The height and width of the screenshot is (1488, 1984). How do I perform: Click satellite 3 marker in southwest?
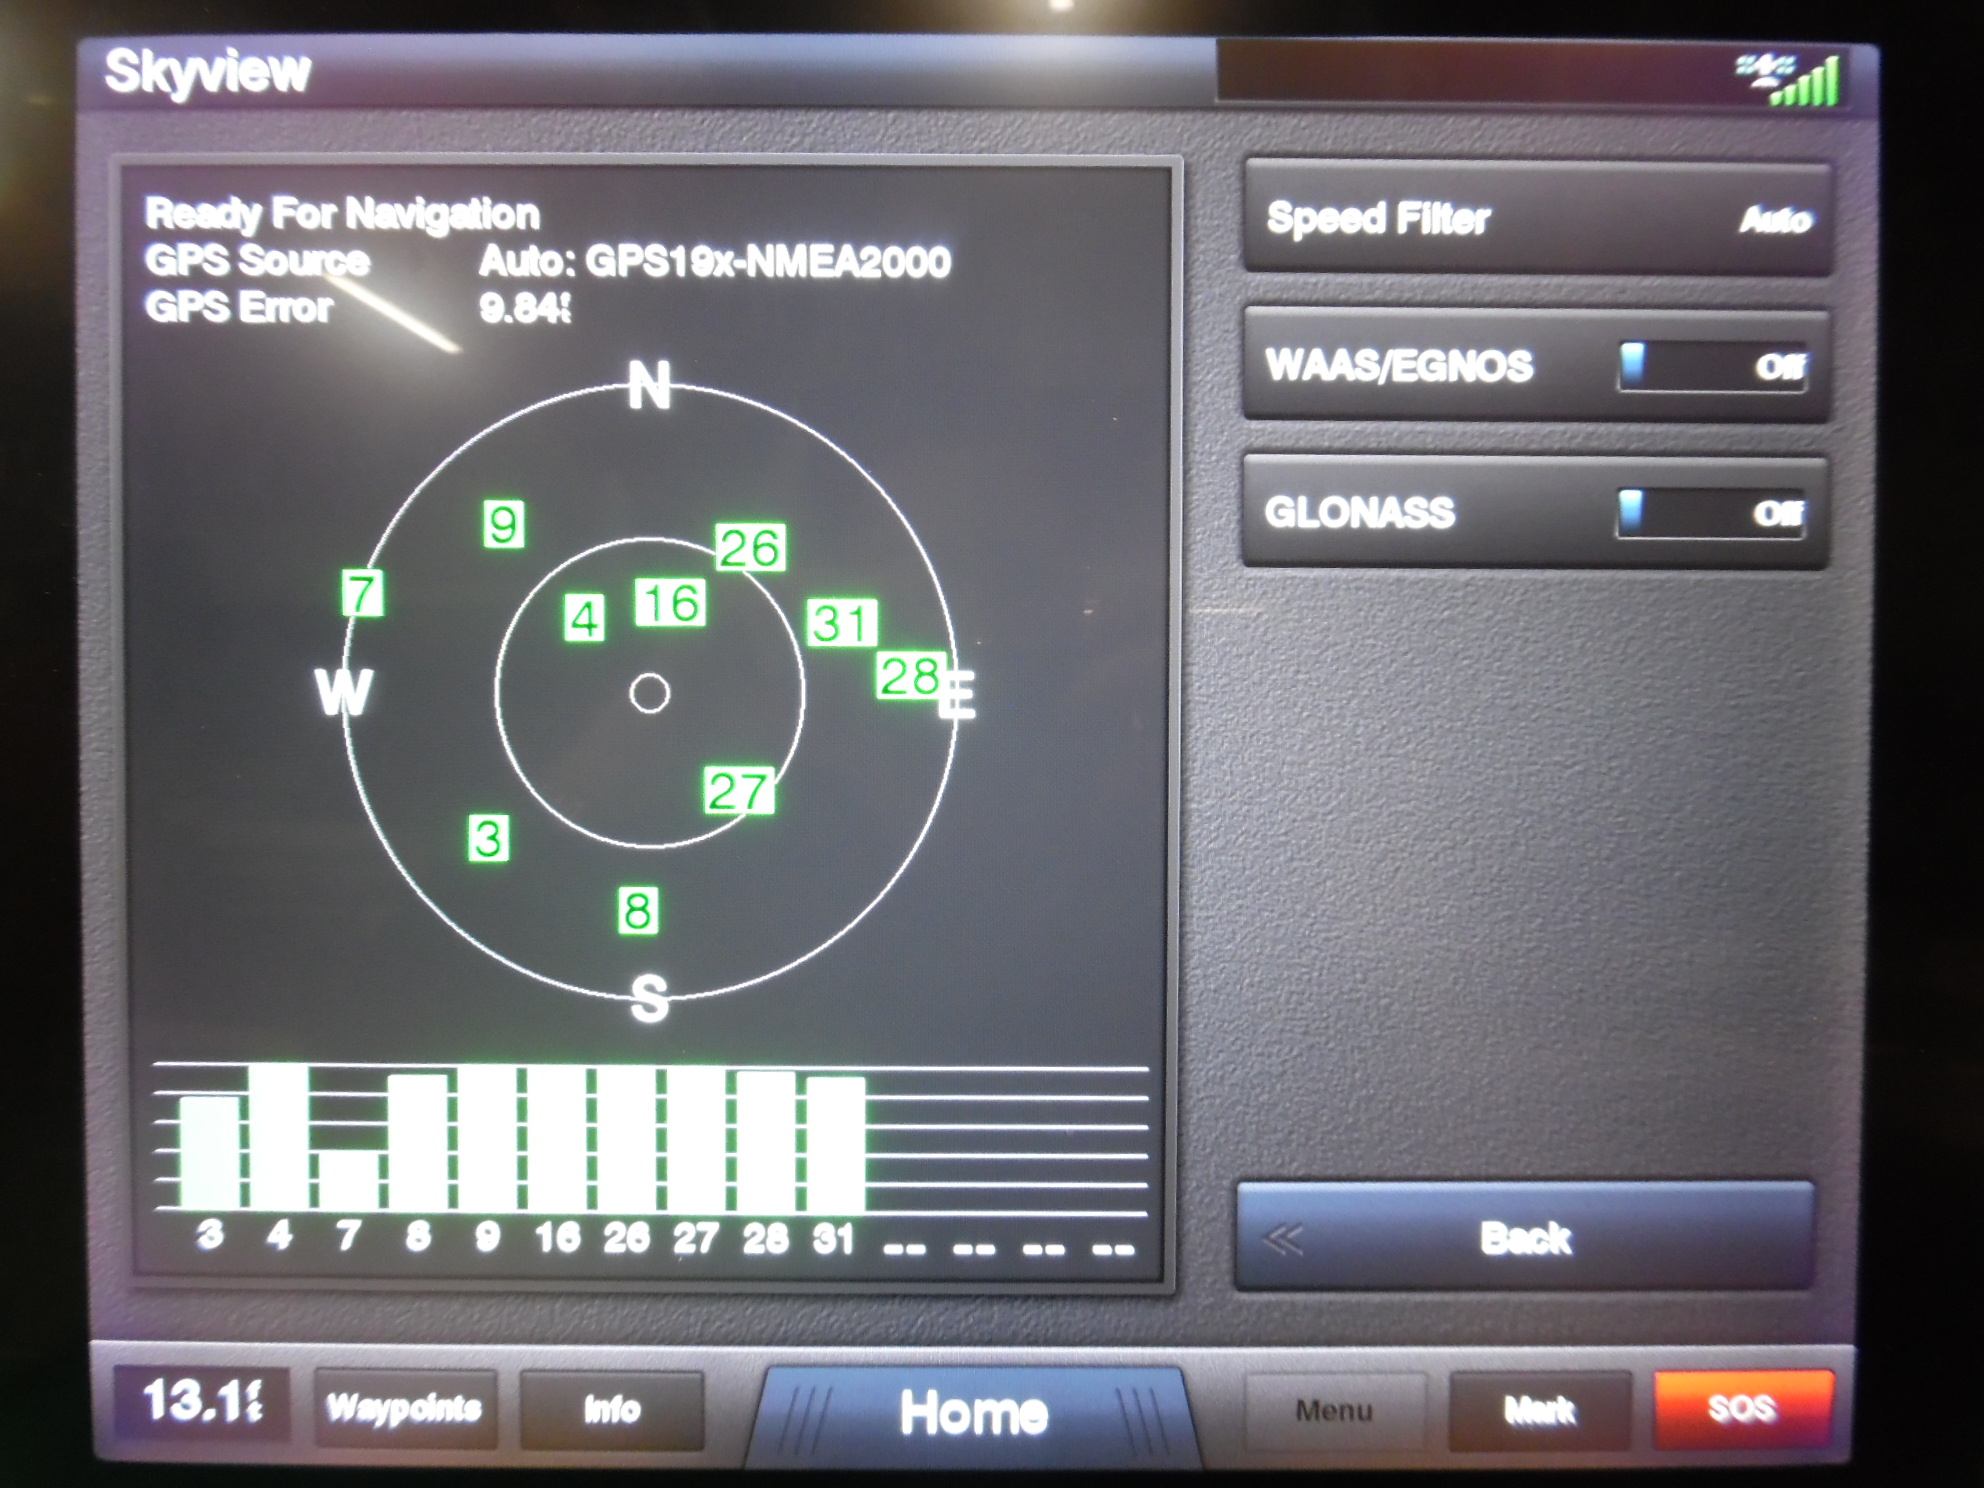pos(488,838)
